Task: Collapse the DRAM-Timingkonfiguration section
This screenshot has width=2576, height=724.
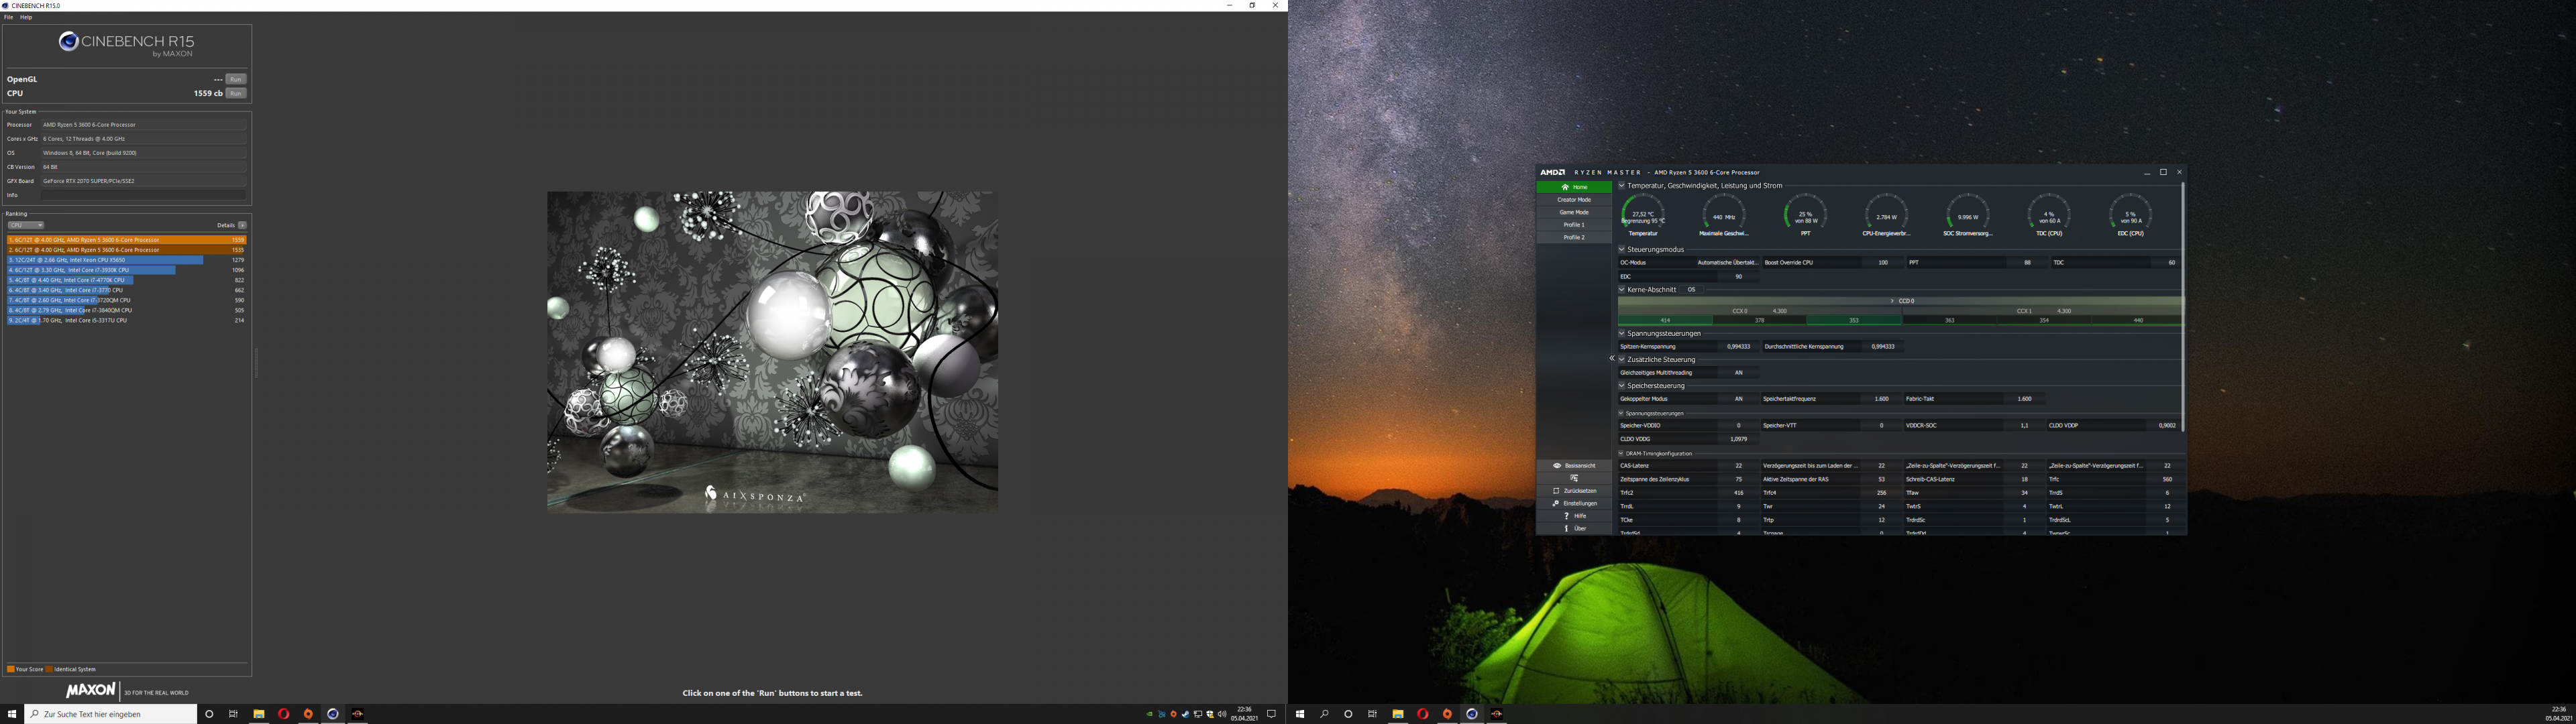Action: tap(1622, 454)
